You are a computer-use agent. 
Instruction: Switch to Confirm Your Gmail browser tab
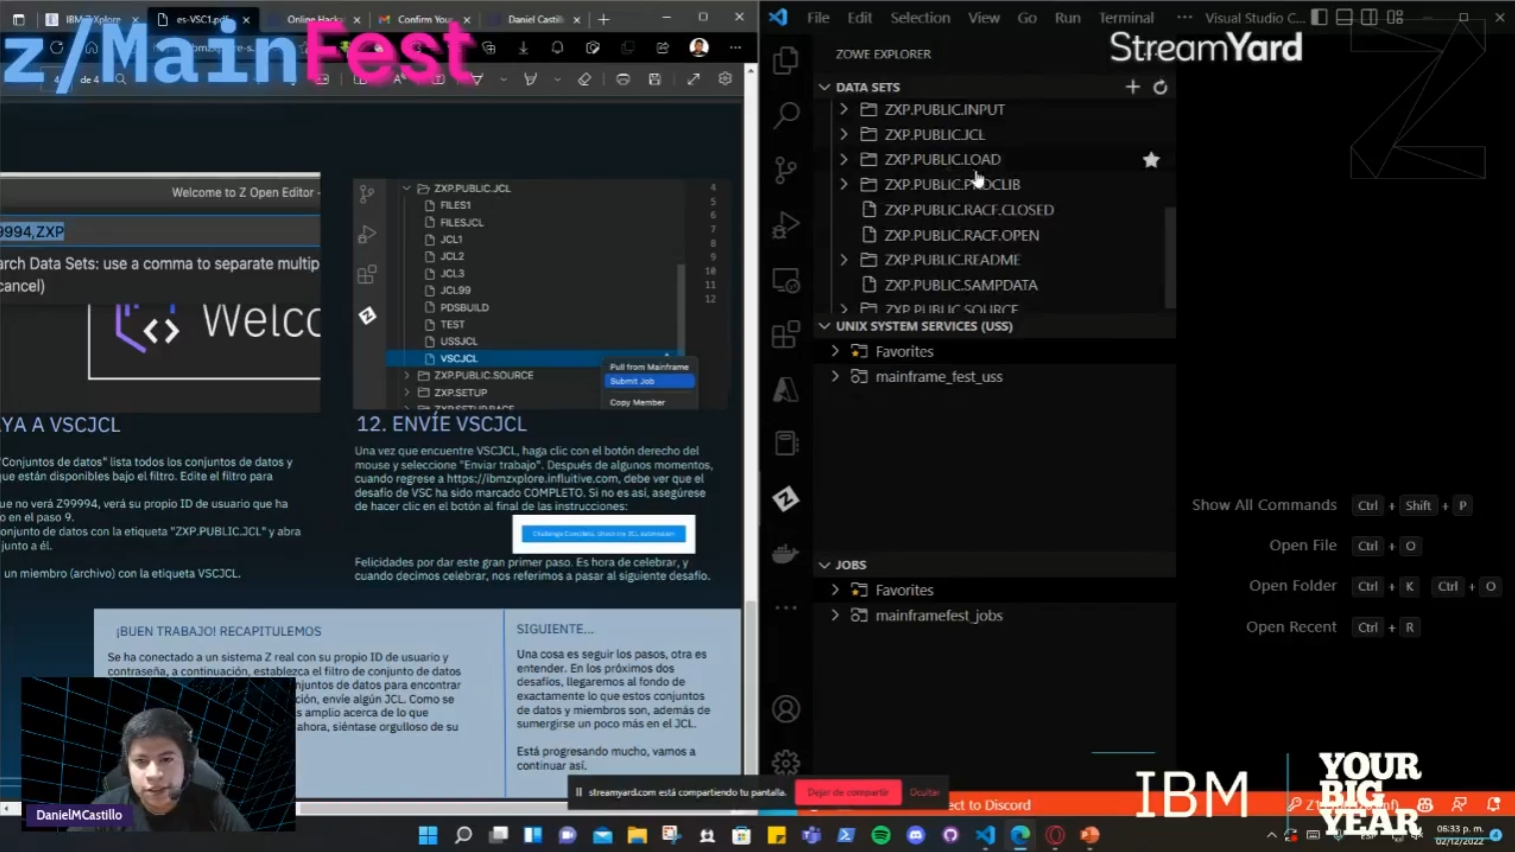click(424, 19)
